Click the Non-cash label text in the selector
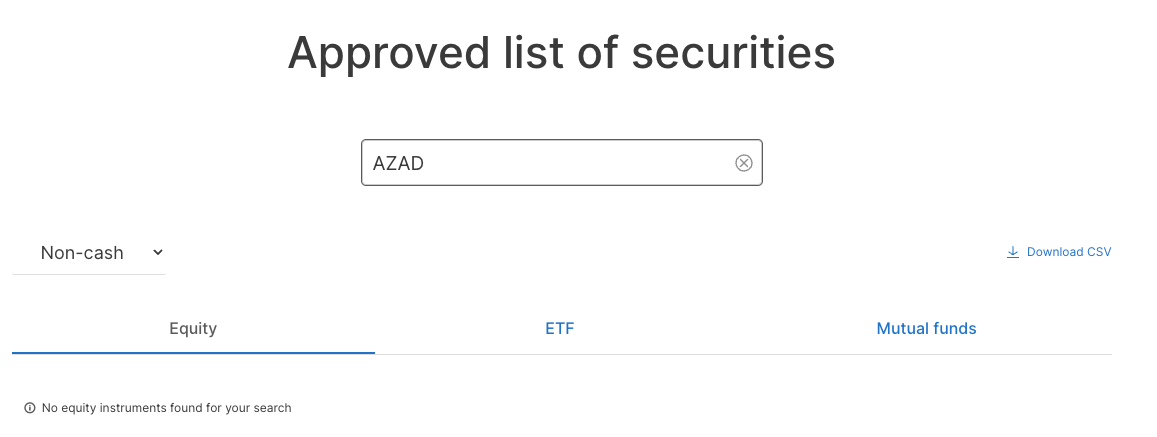The image size is (1157, 437). (x=82, y=252)
